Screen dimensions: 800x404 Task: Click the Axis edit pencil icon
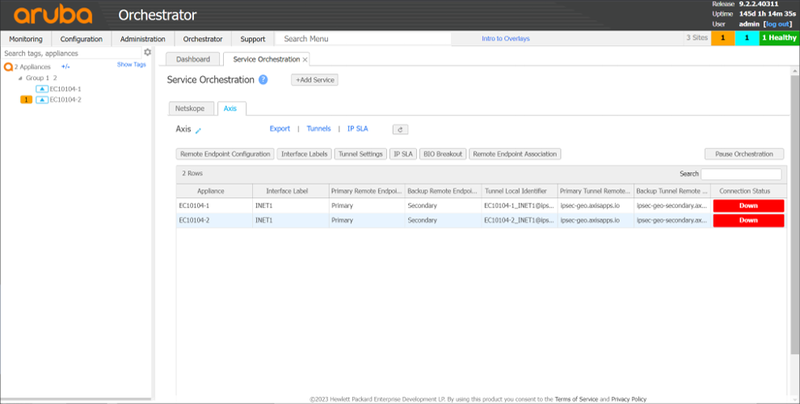point(198,131)
